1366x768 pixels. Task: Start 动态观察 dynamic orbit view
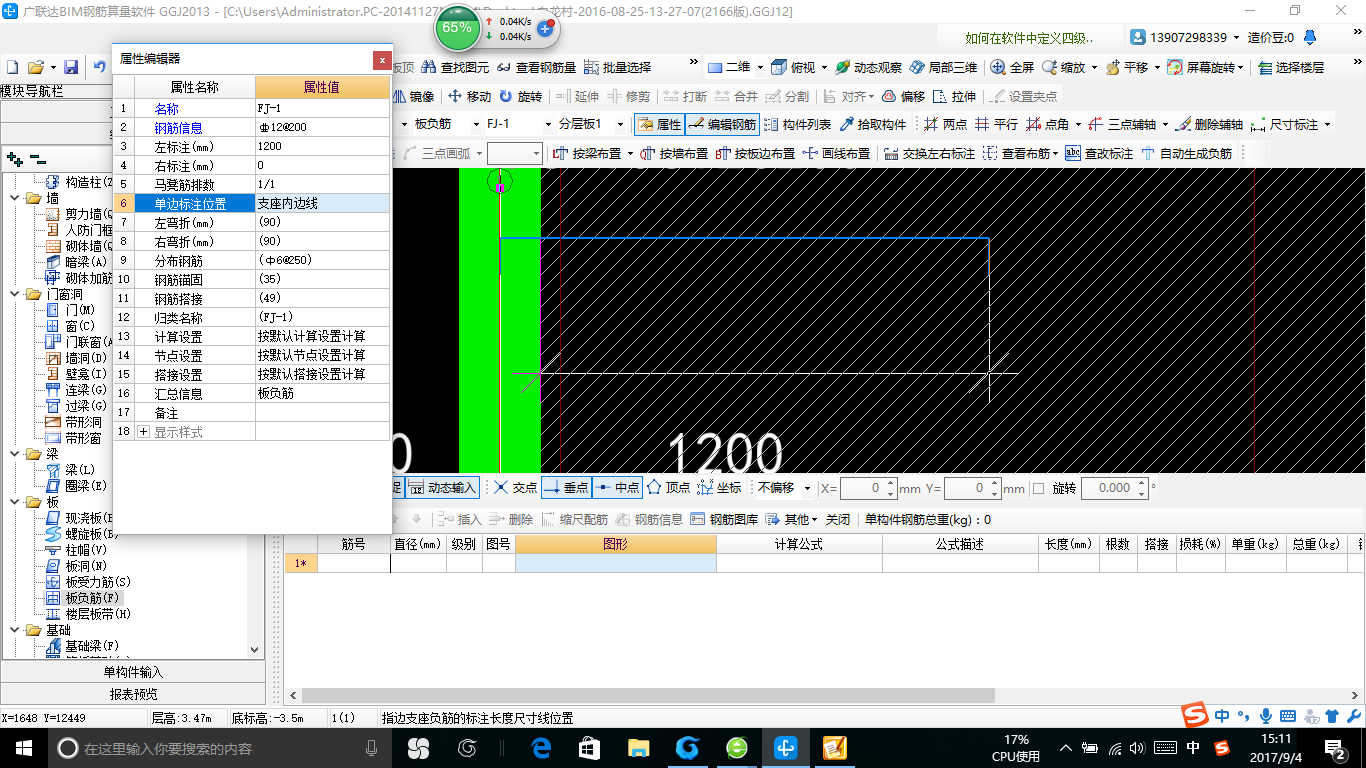point(869,67)
